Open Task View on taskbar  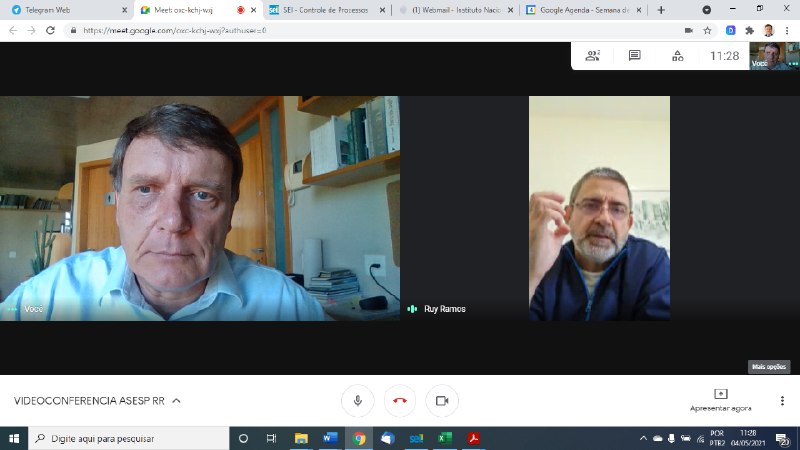pyautogui.click(x=271, y=438)
